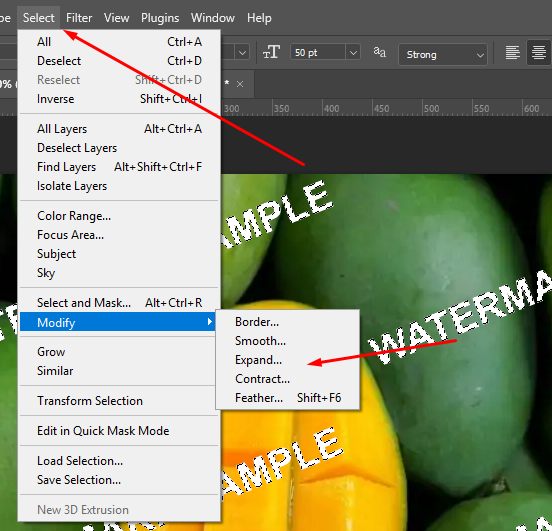
Task: Choose Subject selection
Action: tap(120, 254)
